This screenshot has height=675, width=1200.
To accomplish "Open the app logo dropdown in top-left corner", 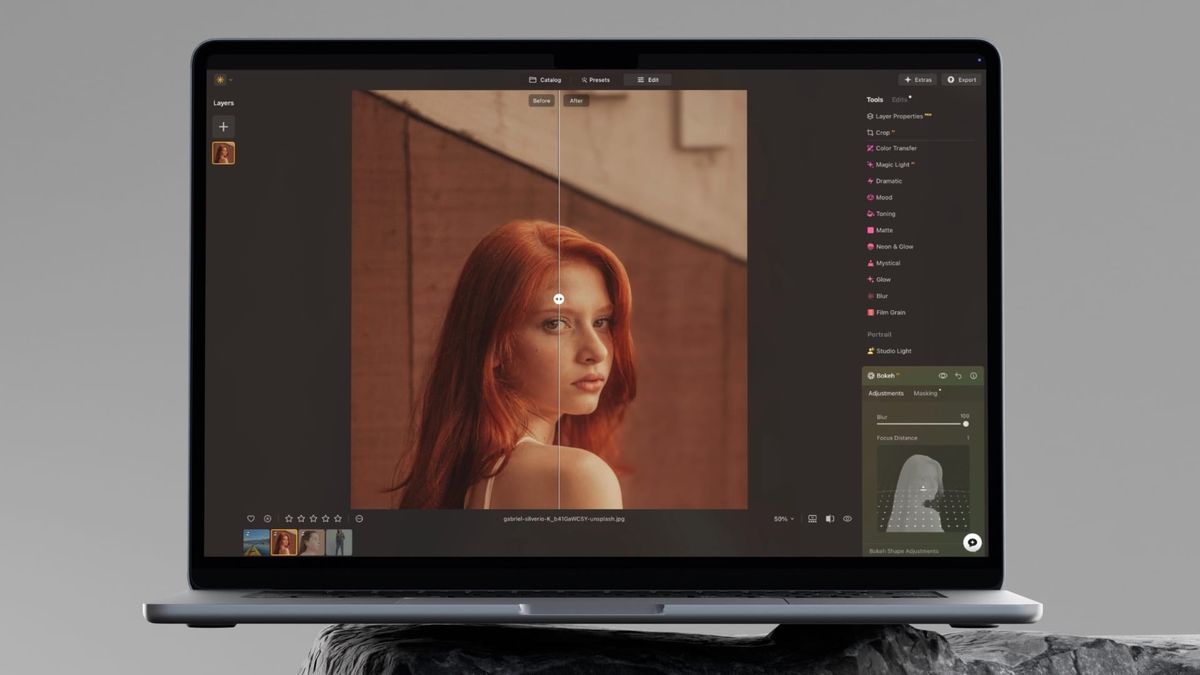I will [219, 79].
